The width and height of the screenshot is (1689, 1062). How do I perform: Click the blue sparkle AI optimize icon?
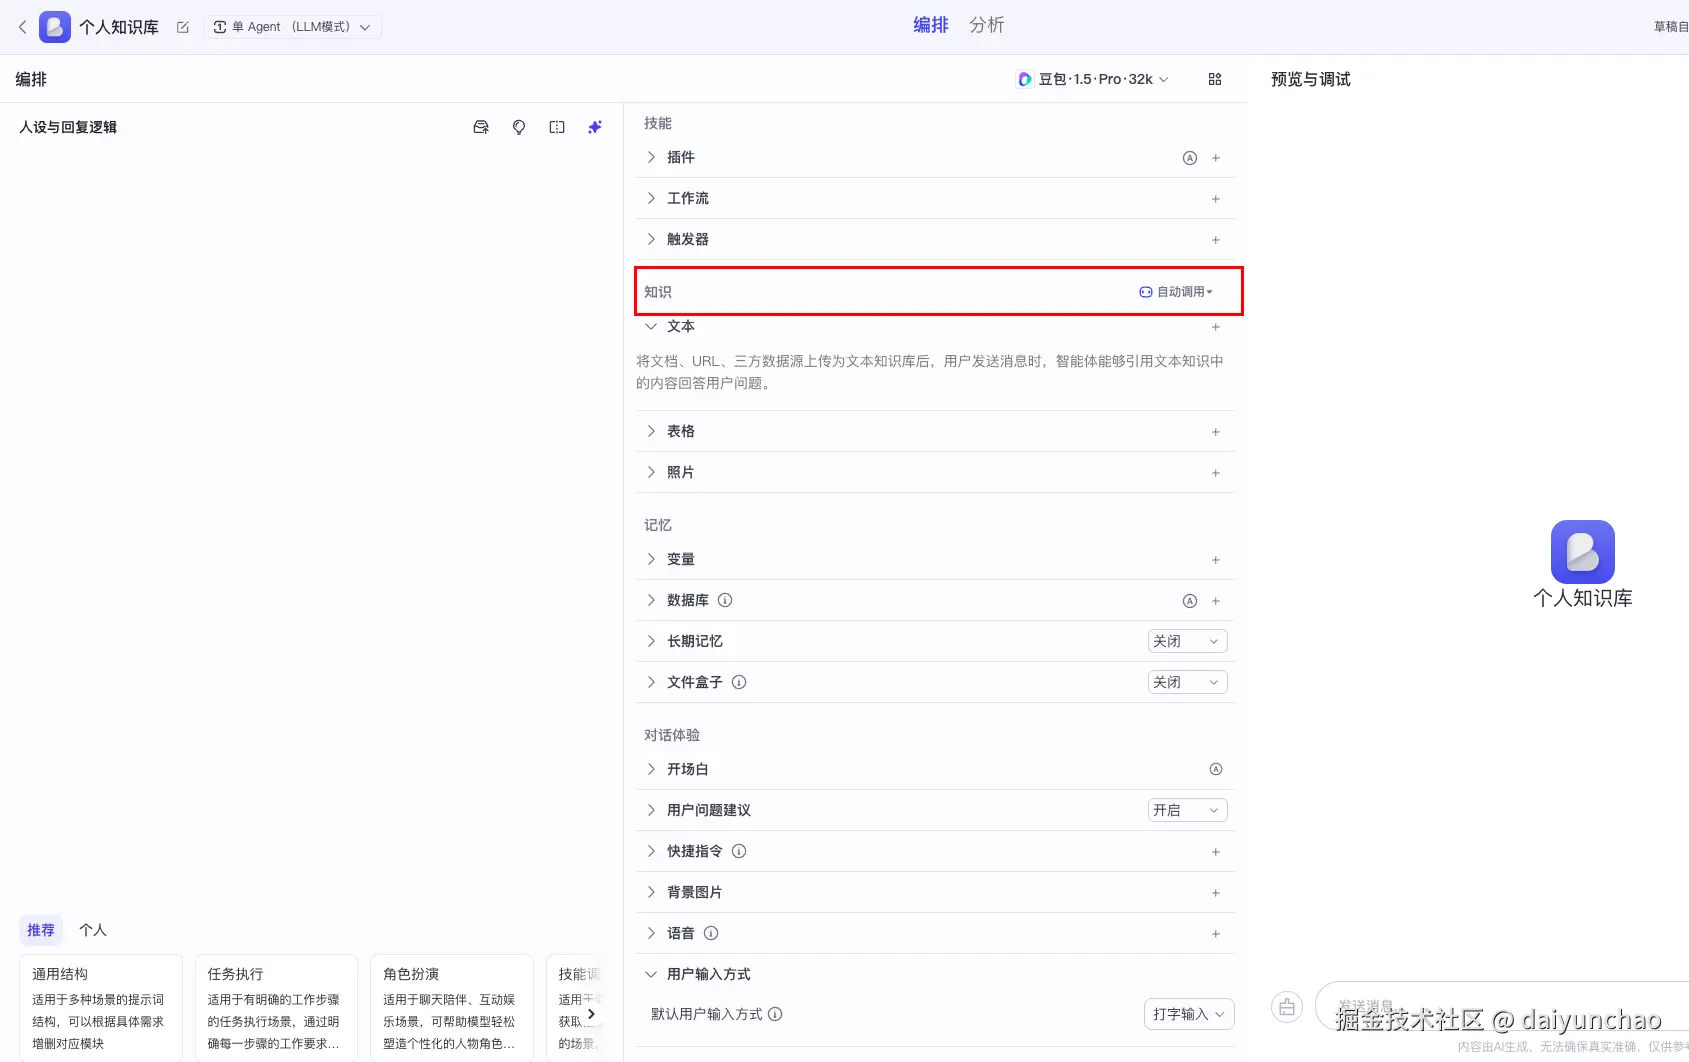click(x=595, y=127)
